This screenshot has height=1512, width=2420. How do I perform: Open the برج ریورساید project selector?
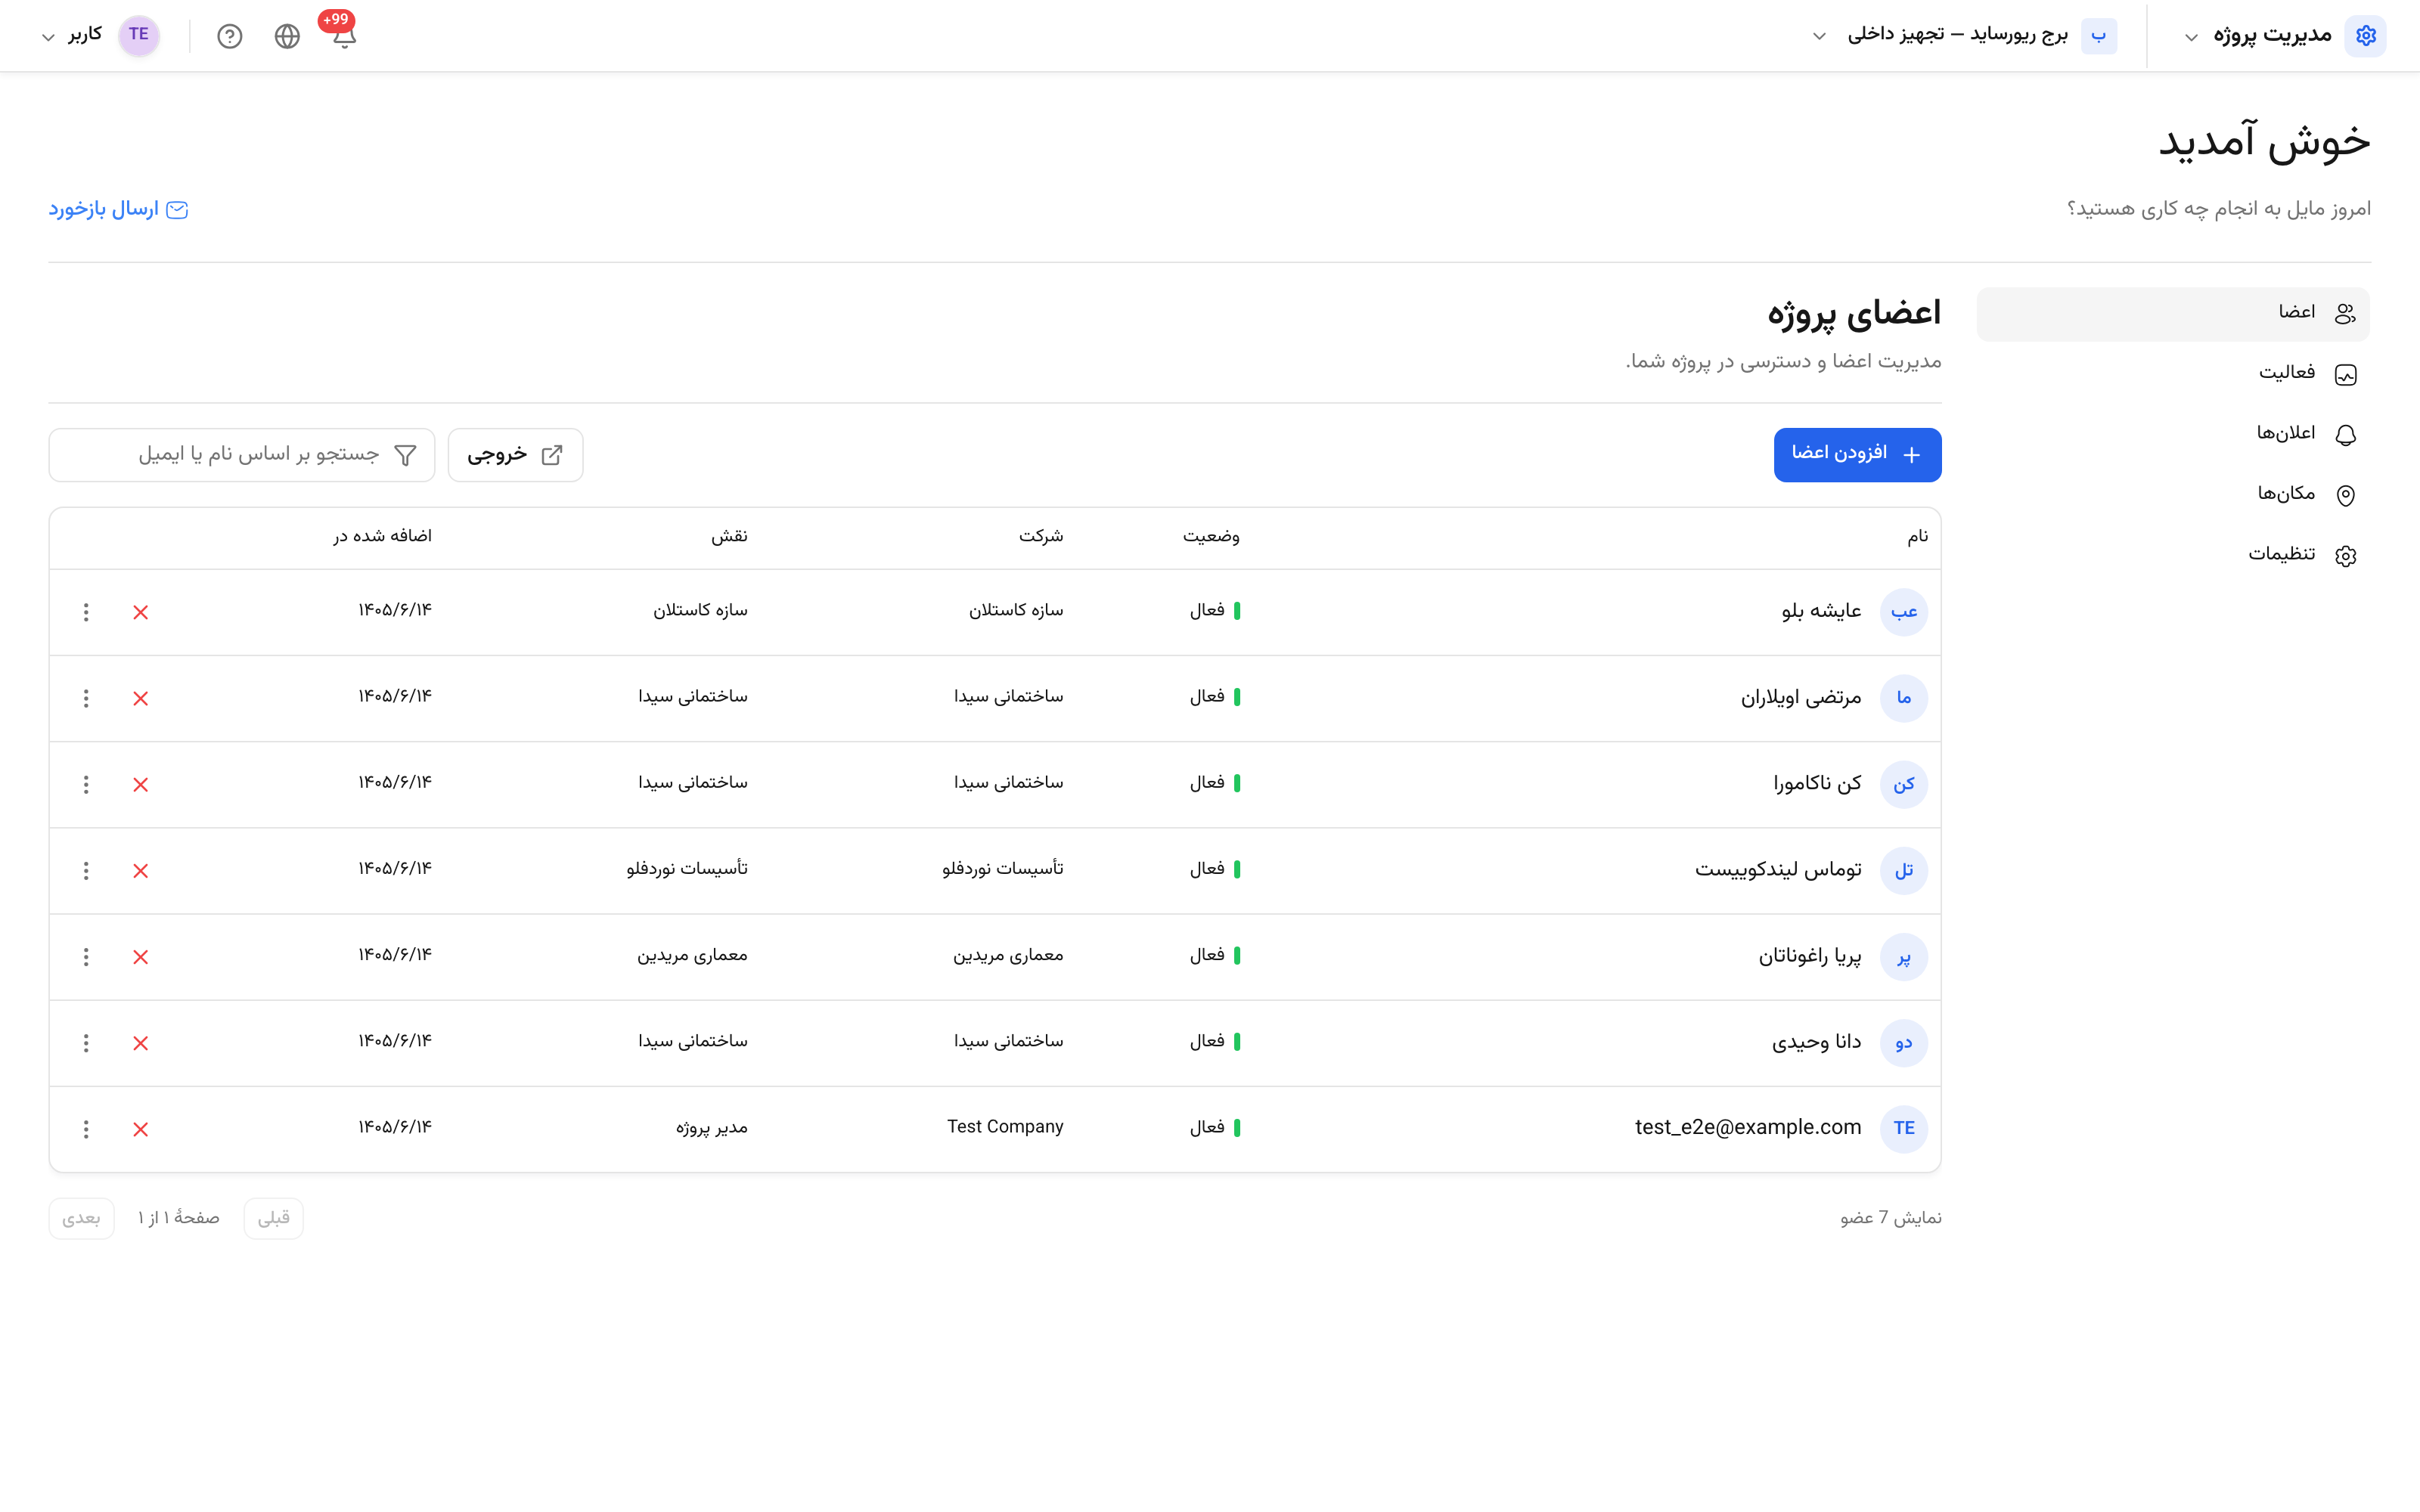pyautogui.click(x=1964, y=36)
